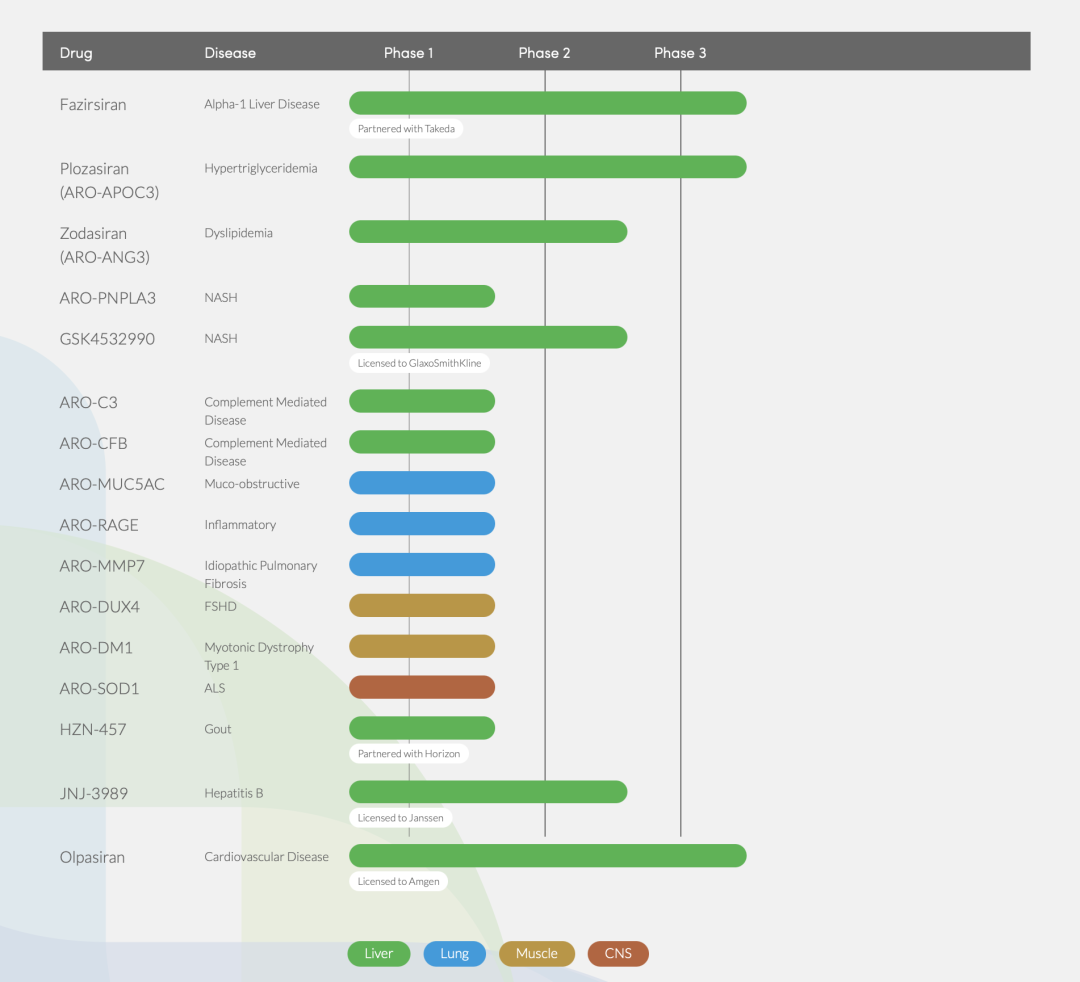Open the Licensed to Janssen tag

coord(400,818)
